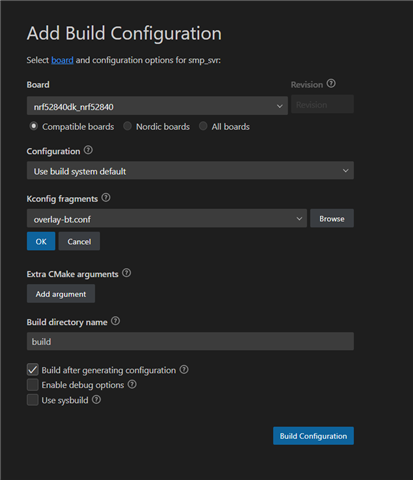The height and width of the screenshot is (480, 413).
Task: Tick the Use sysbuild checkbox
Action: click(x=33, y=400)
